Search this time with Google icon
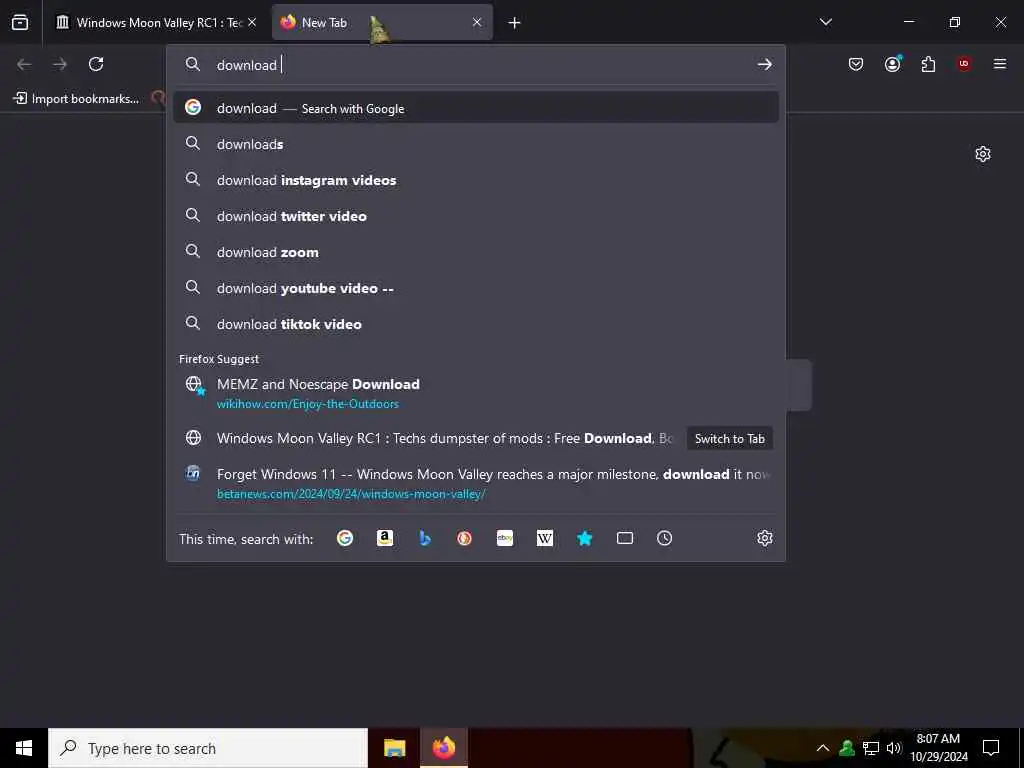 click(x=345, y=538)
